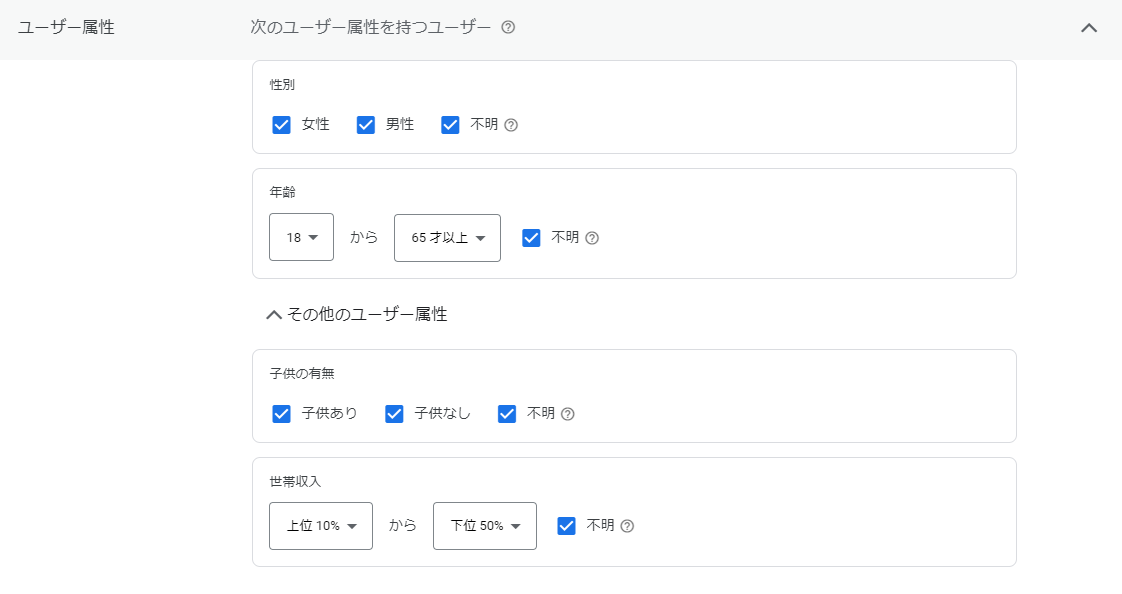Click help icon beside parental status 不明
Image resolution: width=1122 pixels, height=594 pixels.
568,414
